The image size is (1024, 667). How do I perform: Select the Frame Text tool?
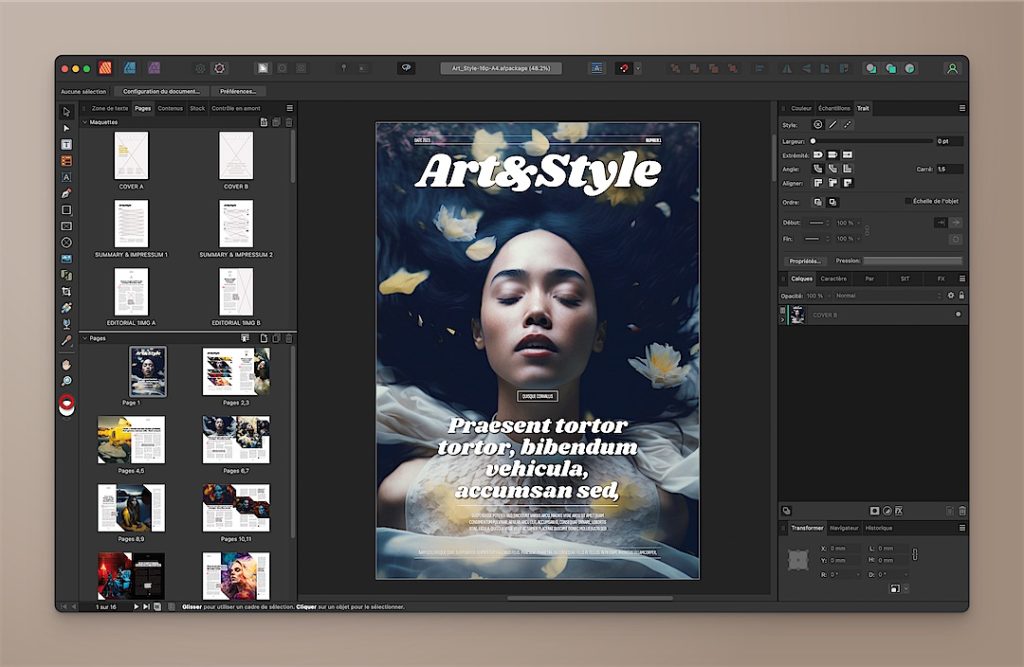pos(67,144)
